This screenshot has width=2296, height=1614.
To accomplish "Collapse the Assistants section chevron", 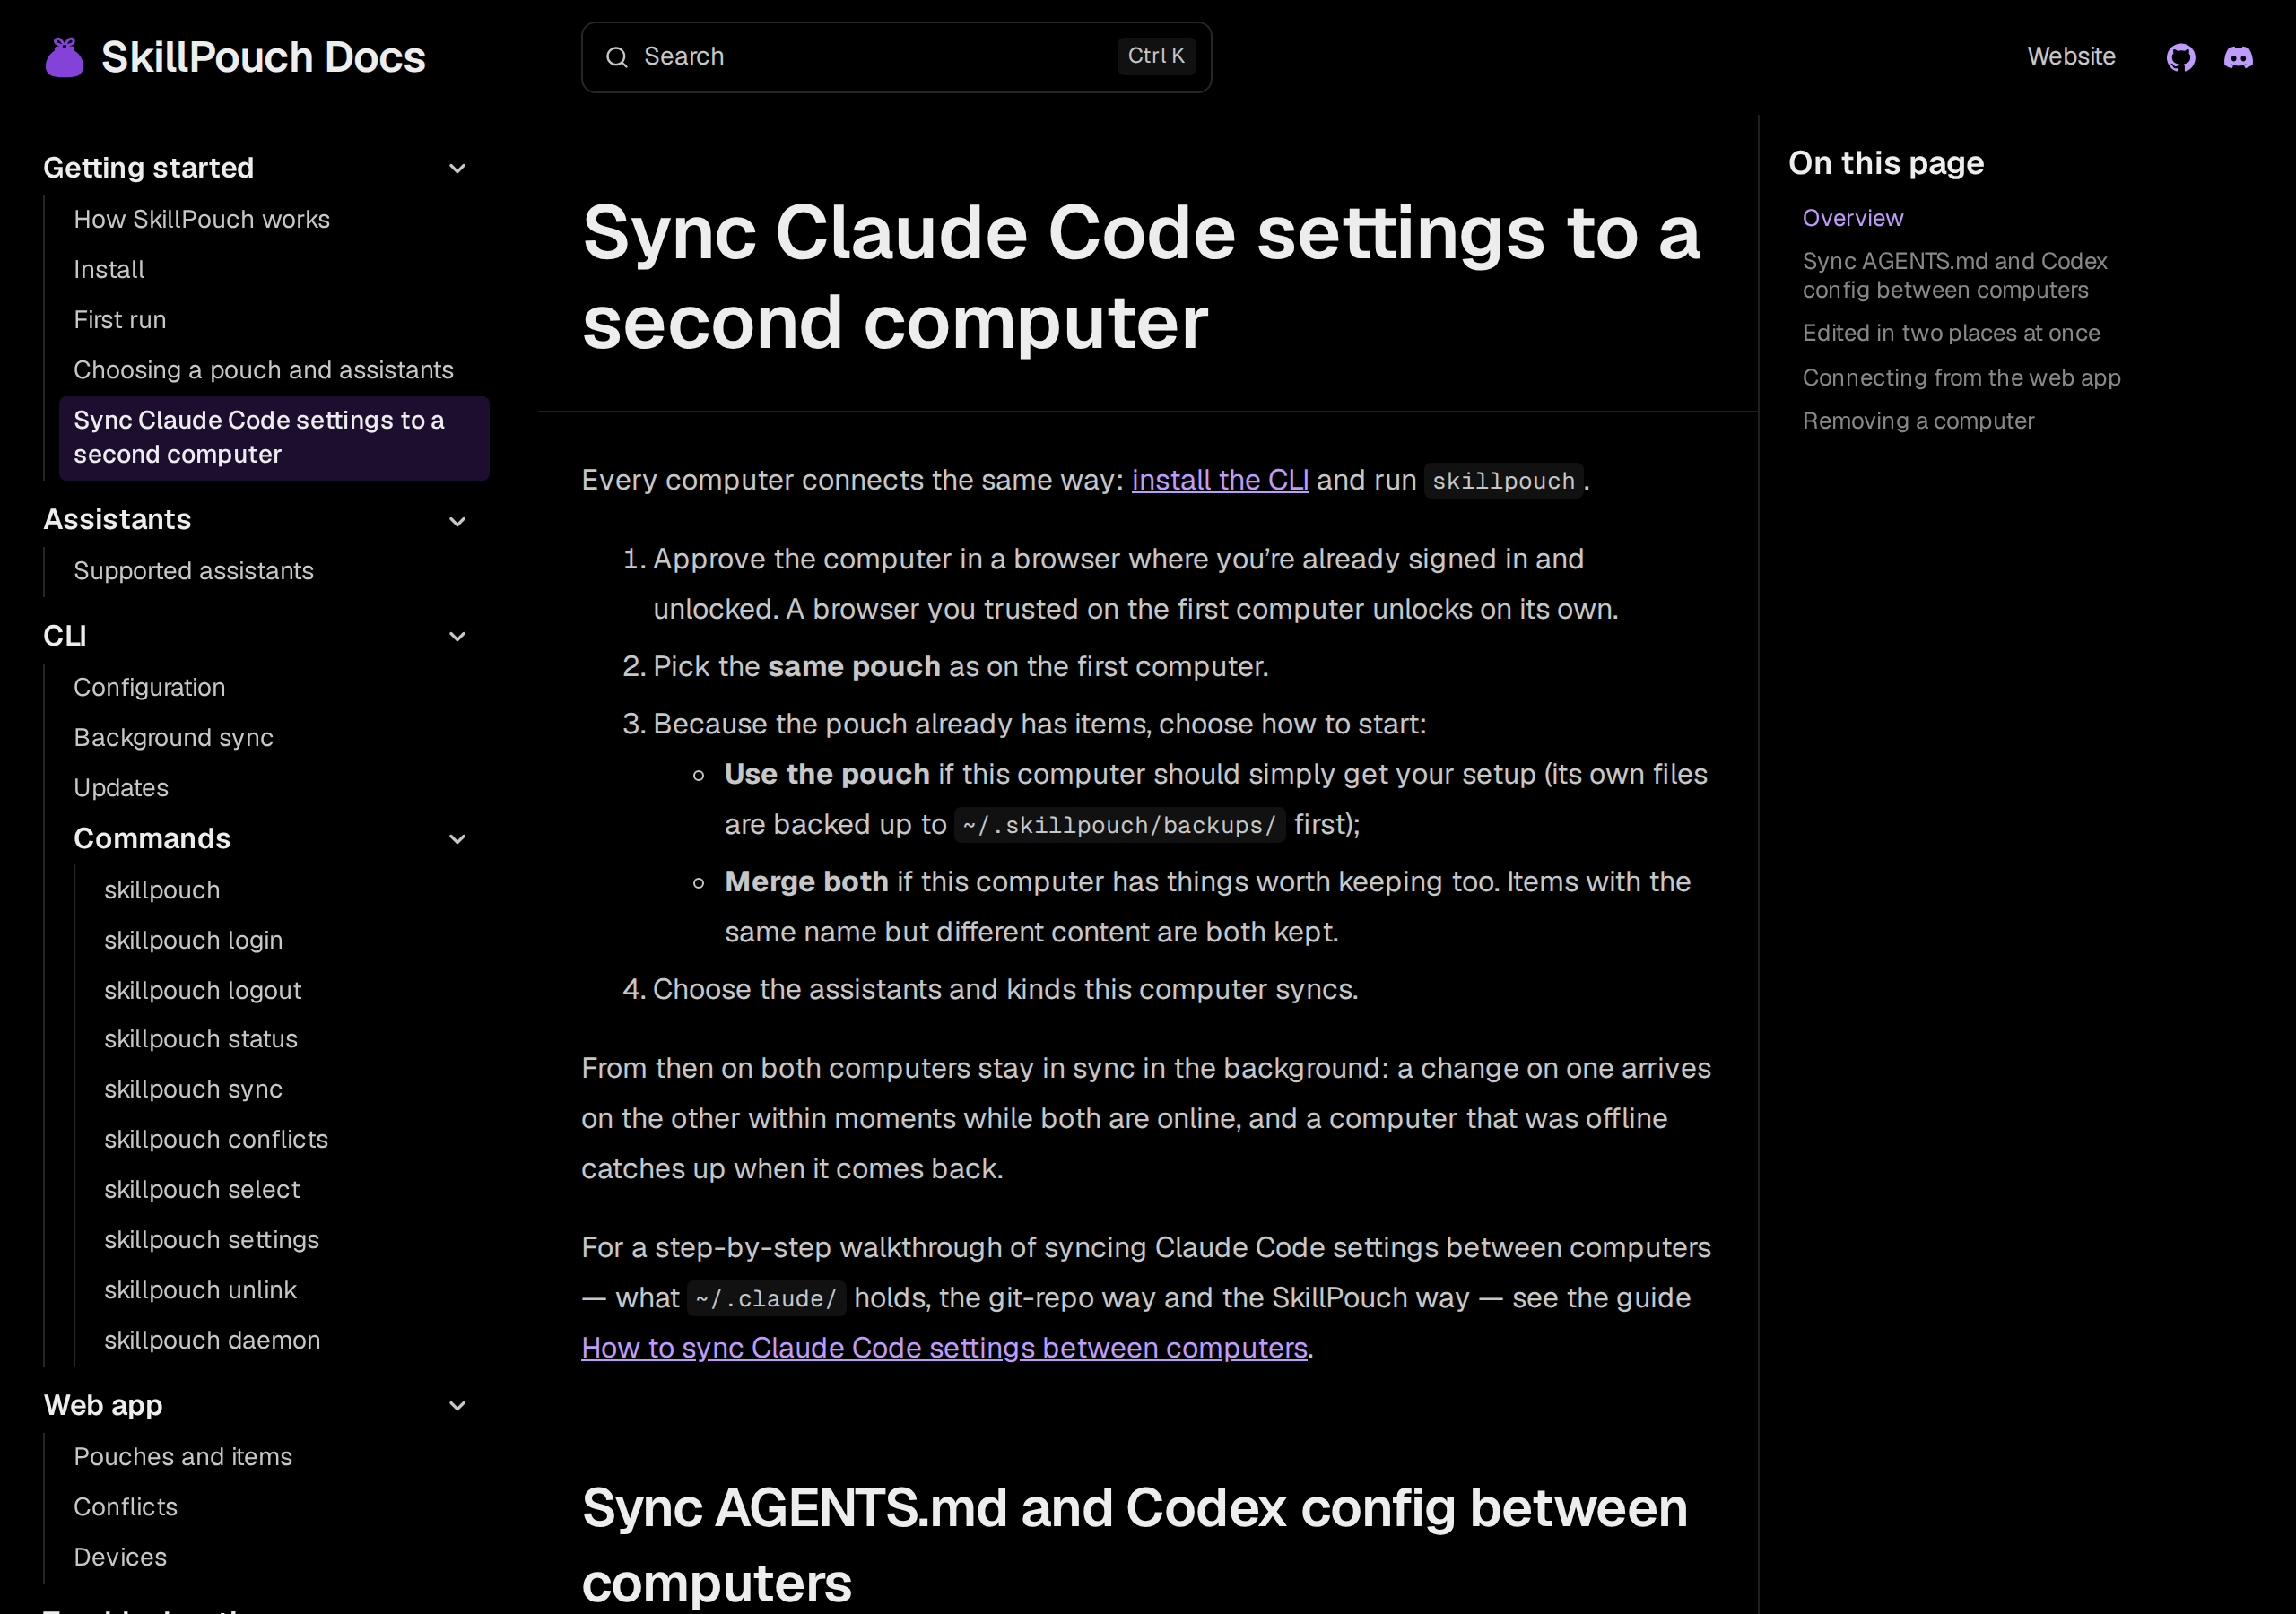I will tap(457, 521).
